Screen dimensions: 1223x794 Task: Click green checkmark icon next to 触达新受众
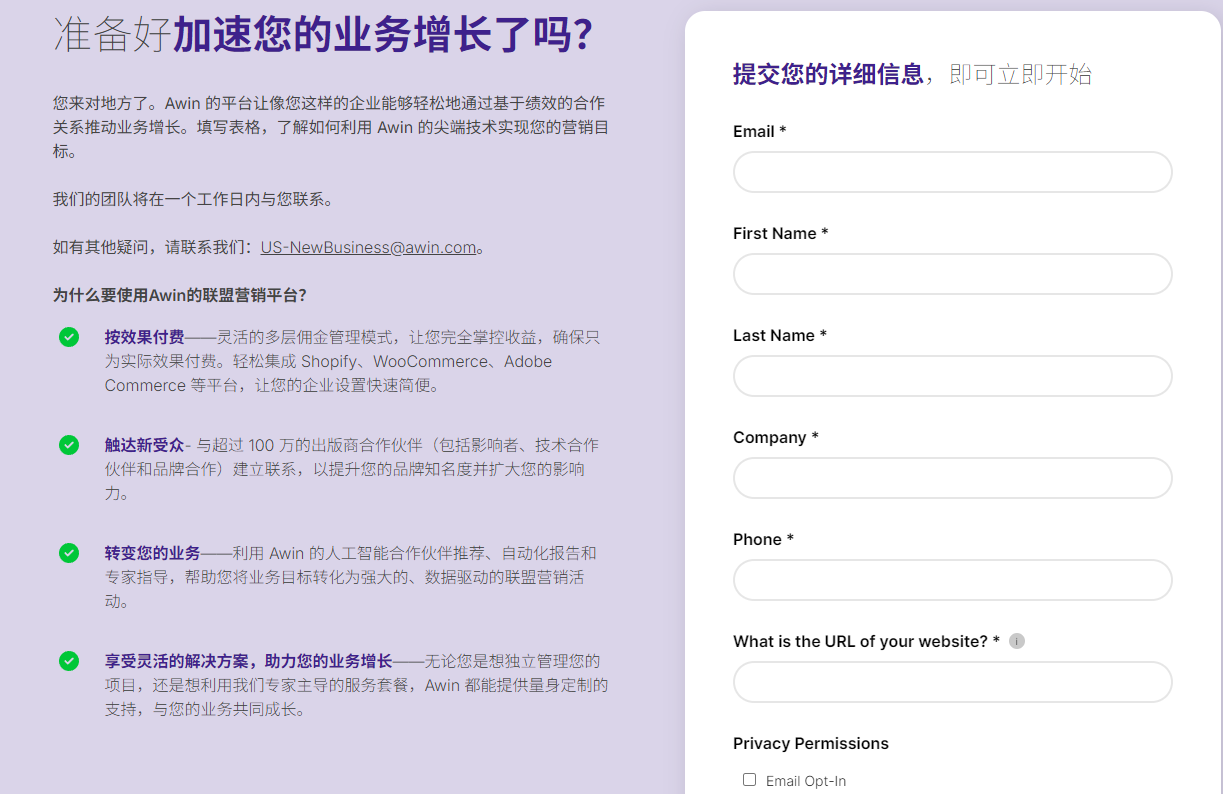[69, 445]
